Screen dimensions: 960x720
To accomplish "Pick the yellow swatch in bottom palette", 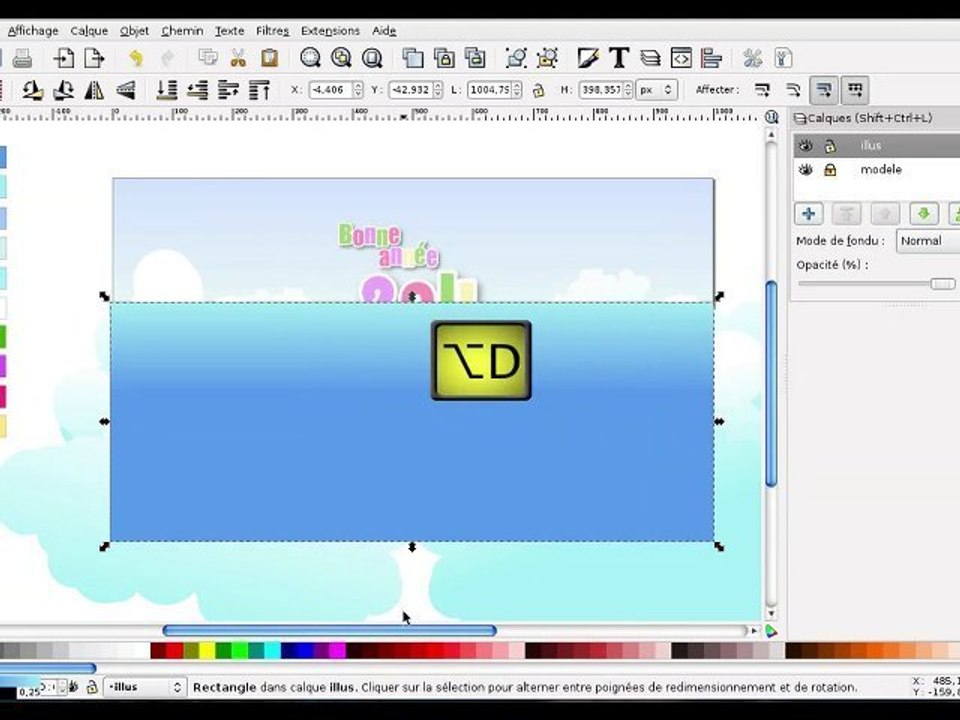I will (207, 650).
